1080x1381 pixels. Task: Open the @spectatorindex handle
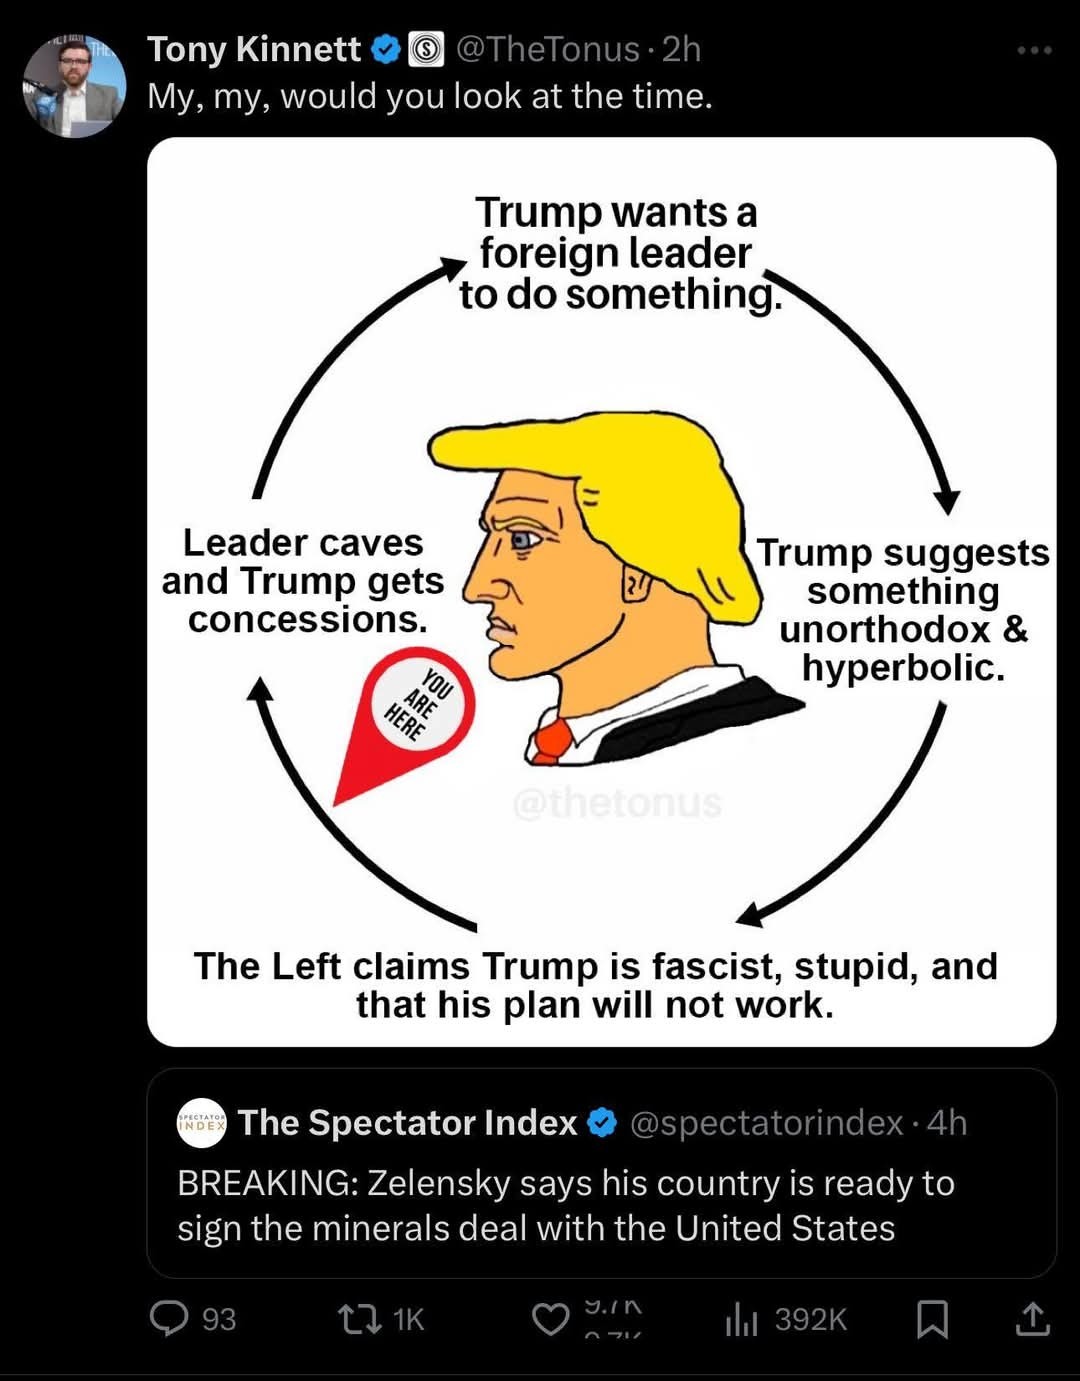(766, 1123)
